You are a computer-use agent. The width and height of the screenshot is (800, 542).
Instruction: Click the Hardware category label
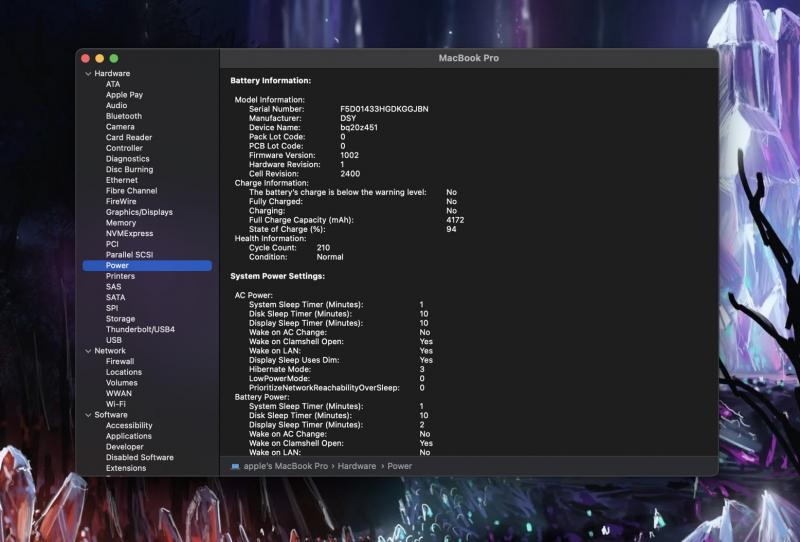112,73
